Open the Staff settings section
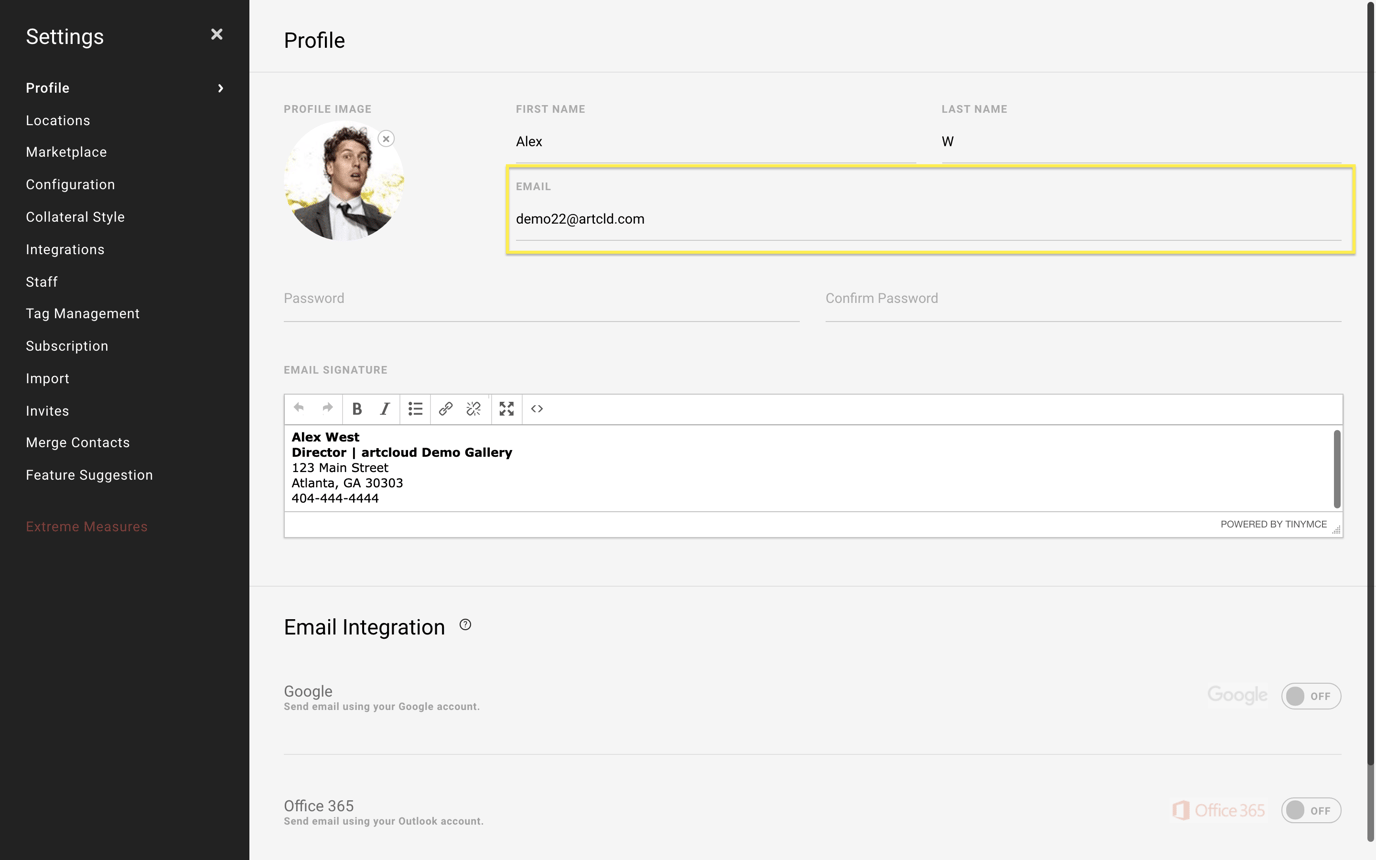Image resolution: width=1376 pixels, height=860 pixels. tap(41, 281)
